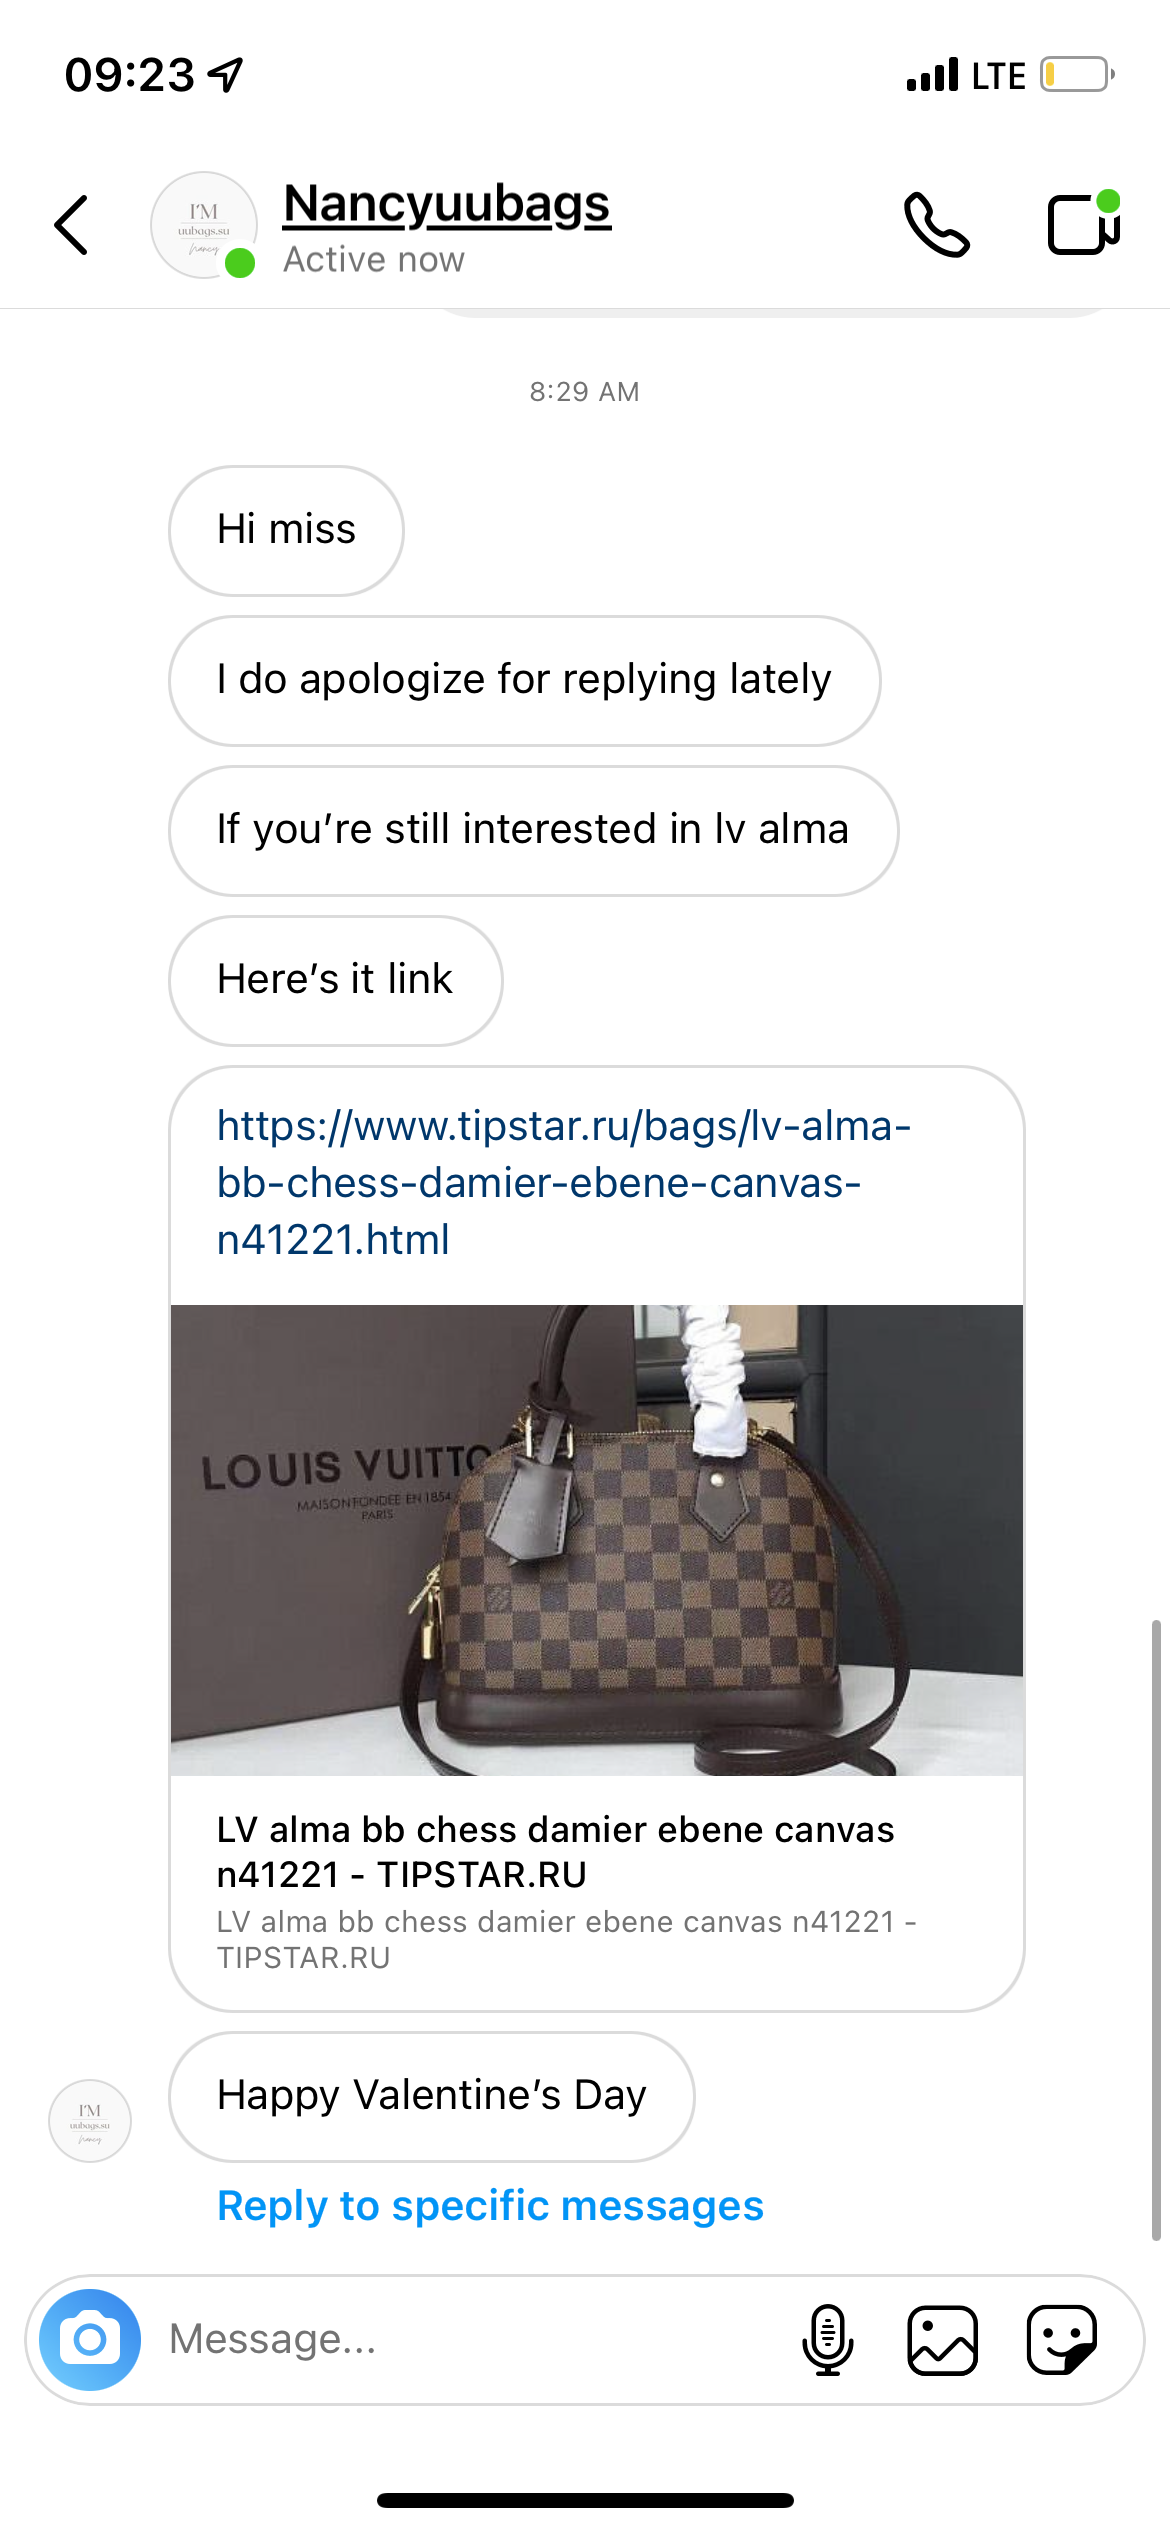The image size is (1170, 2532).
Task: Open the sticker picker
Action: click(x=1062, y=2339)
